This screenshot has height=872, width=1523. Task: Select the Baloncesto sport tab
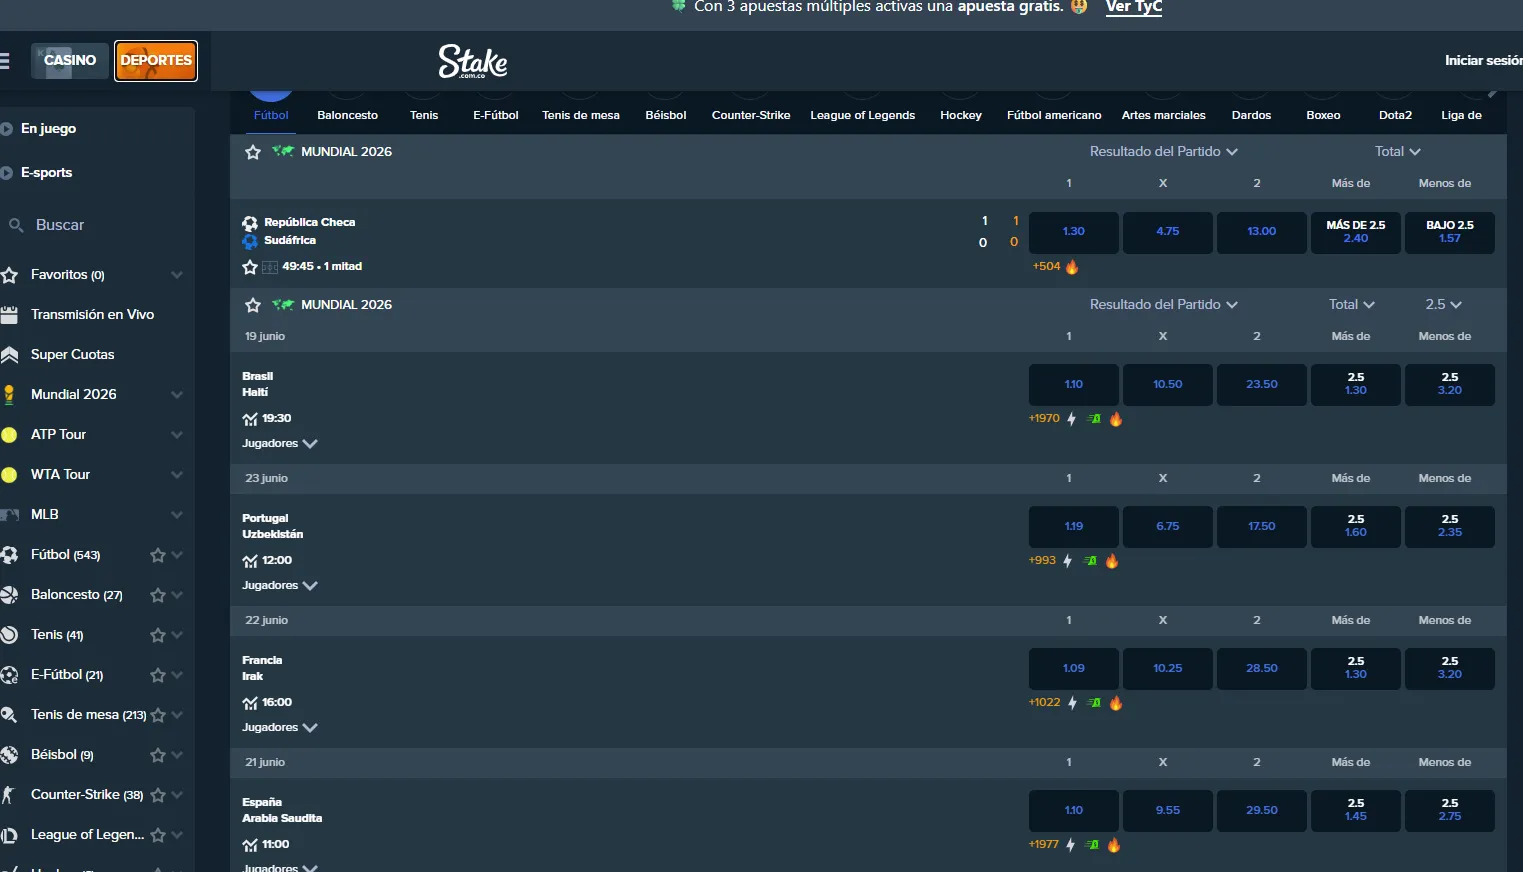point(347,115)
